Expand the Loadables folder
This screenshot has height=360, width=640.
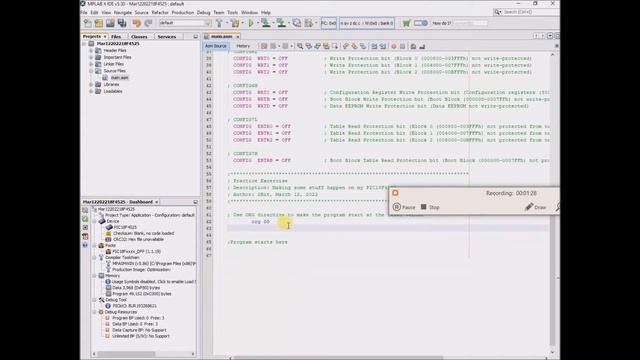pos(91,91)
